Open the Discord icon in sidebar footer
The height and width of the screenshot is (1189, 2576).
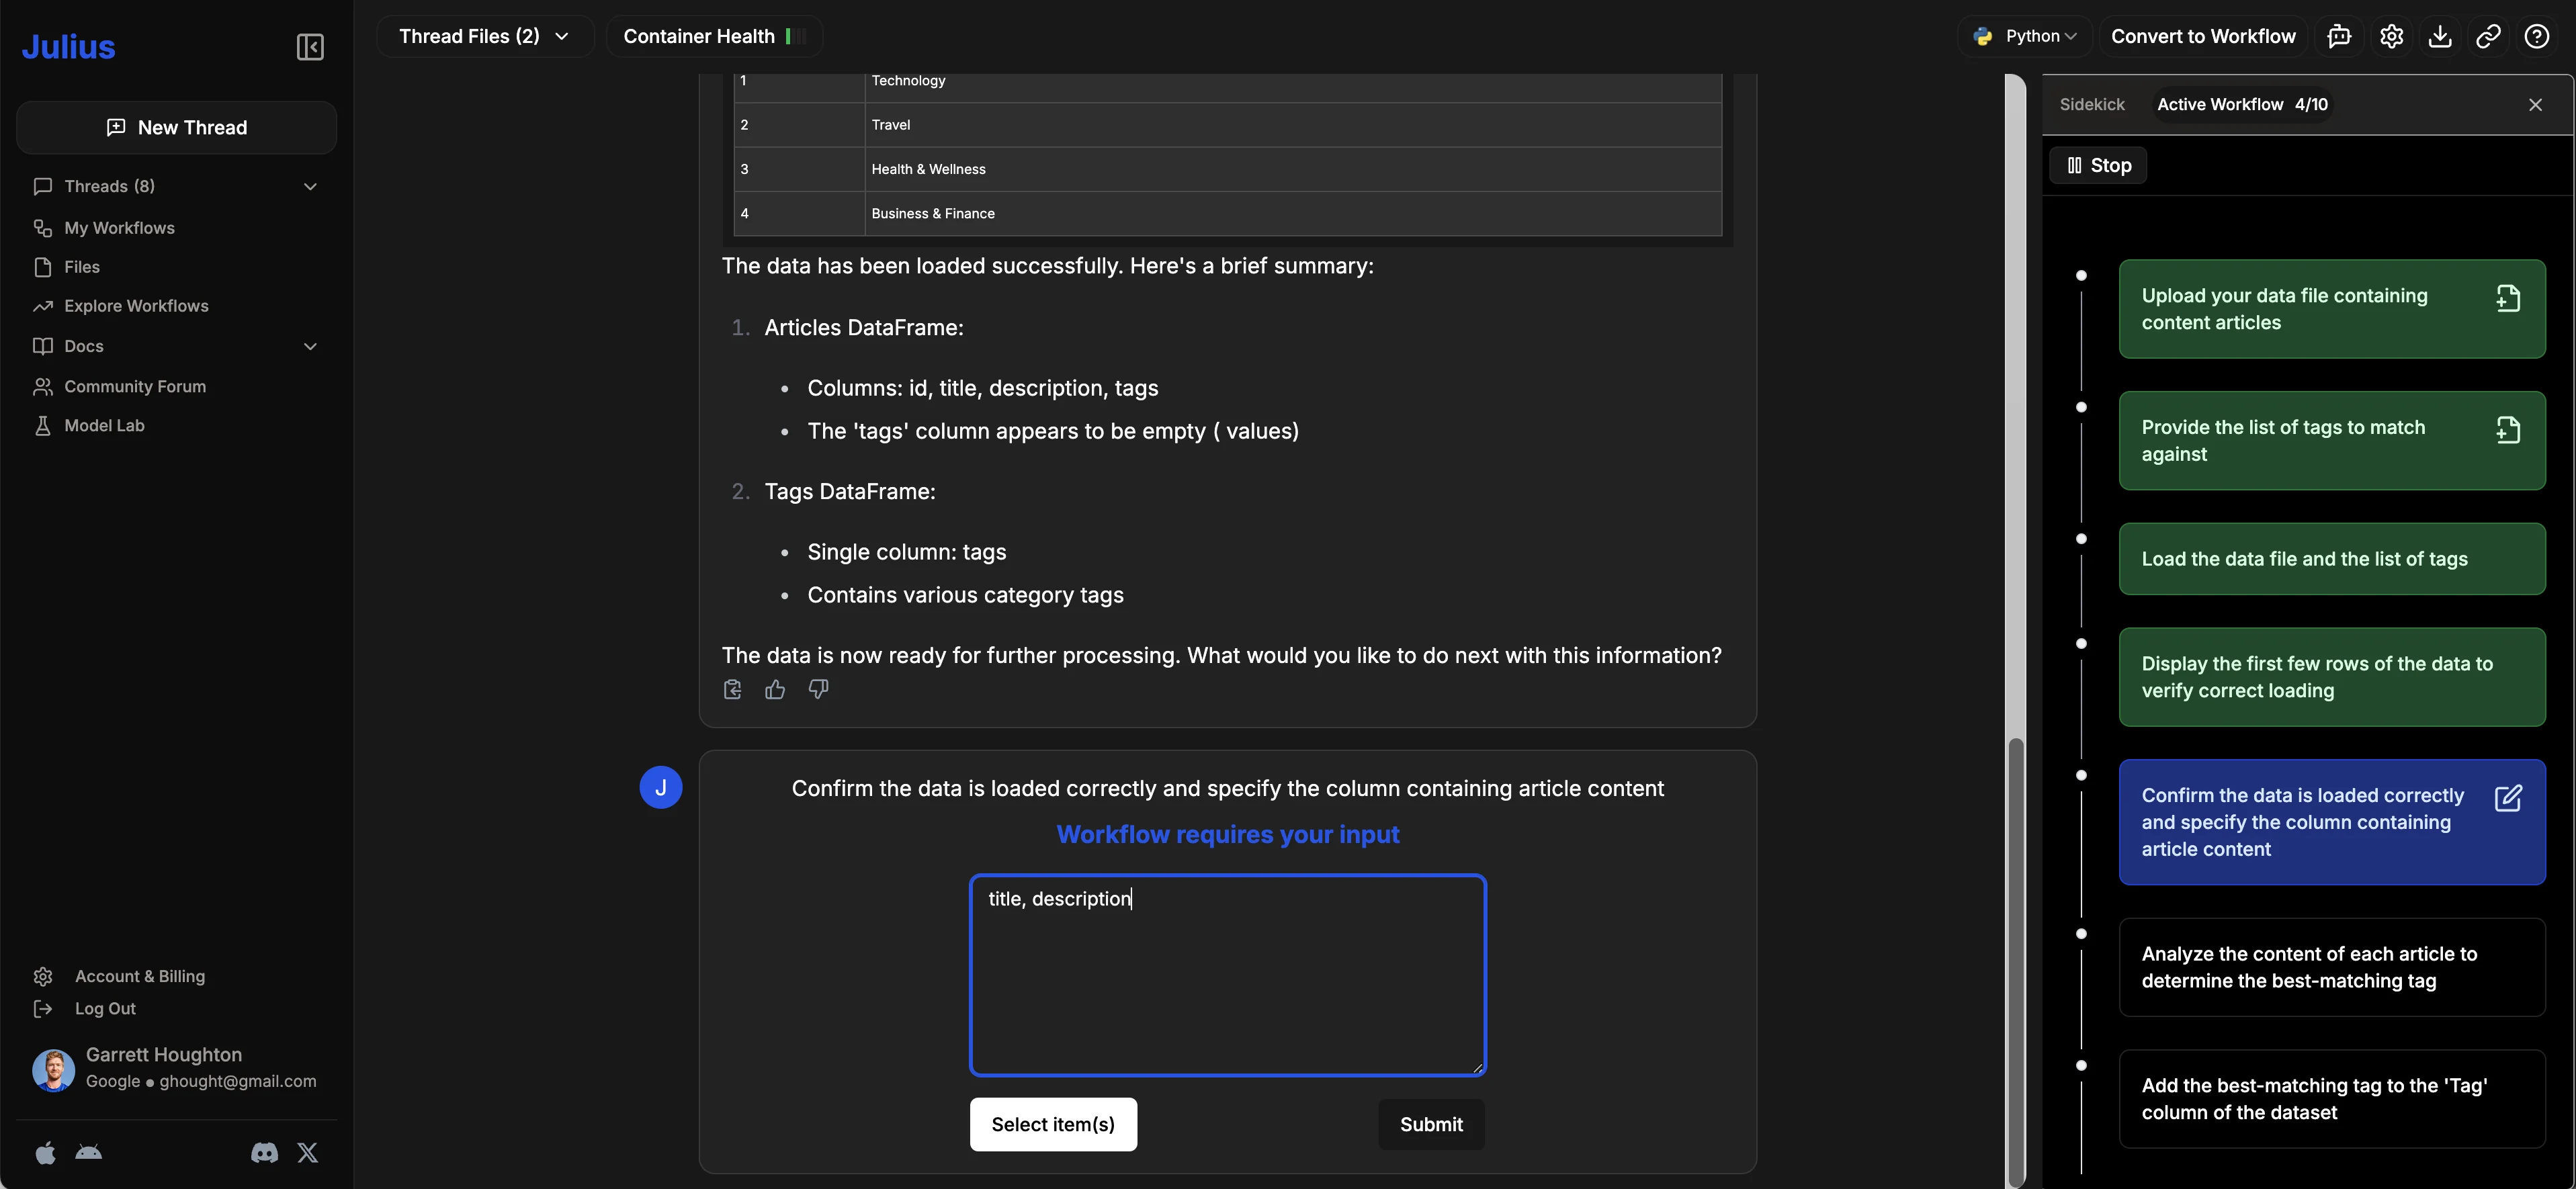(x=264, y=1153)
